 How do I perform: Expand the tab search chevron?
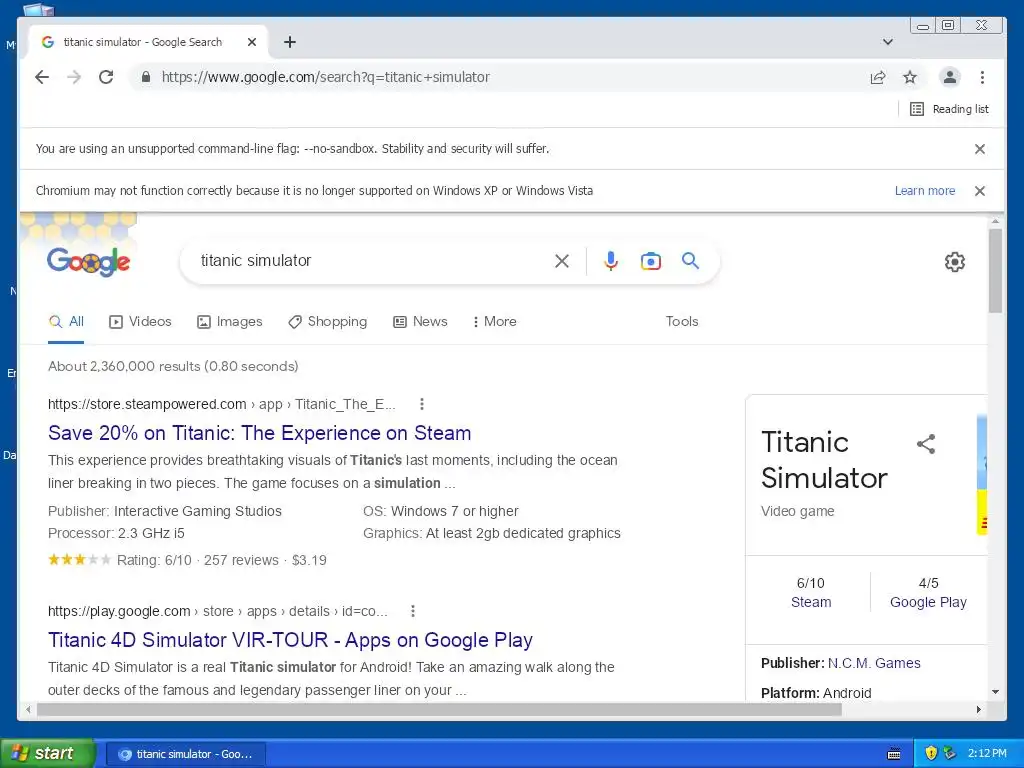pyautogui.click(x=888, y=42)
